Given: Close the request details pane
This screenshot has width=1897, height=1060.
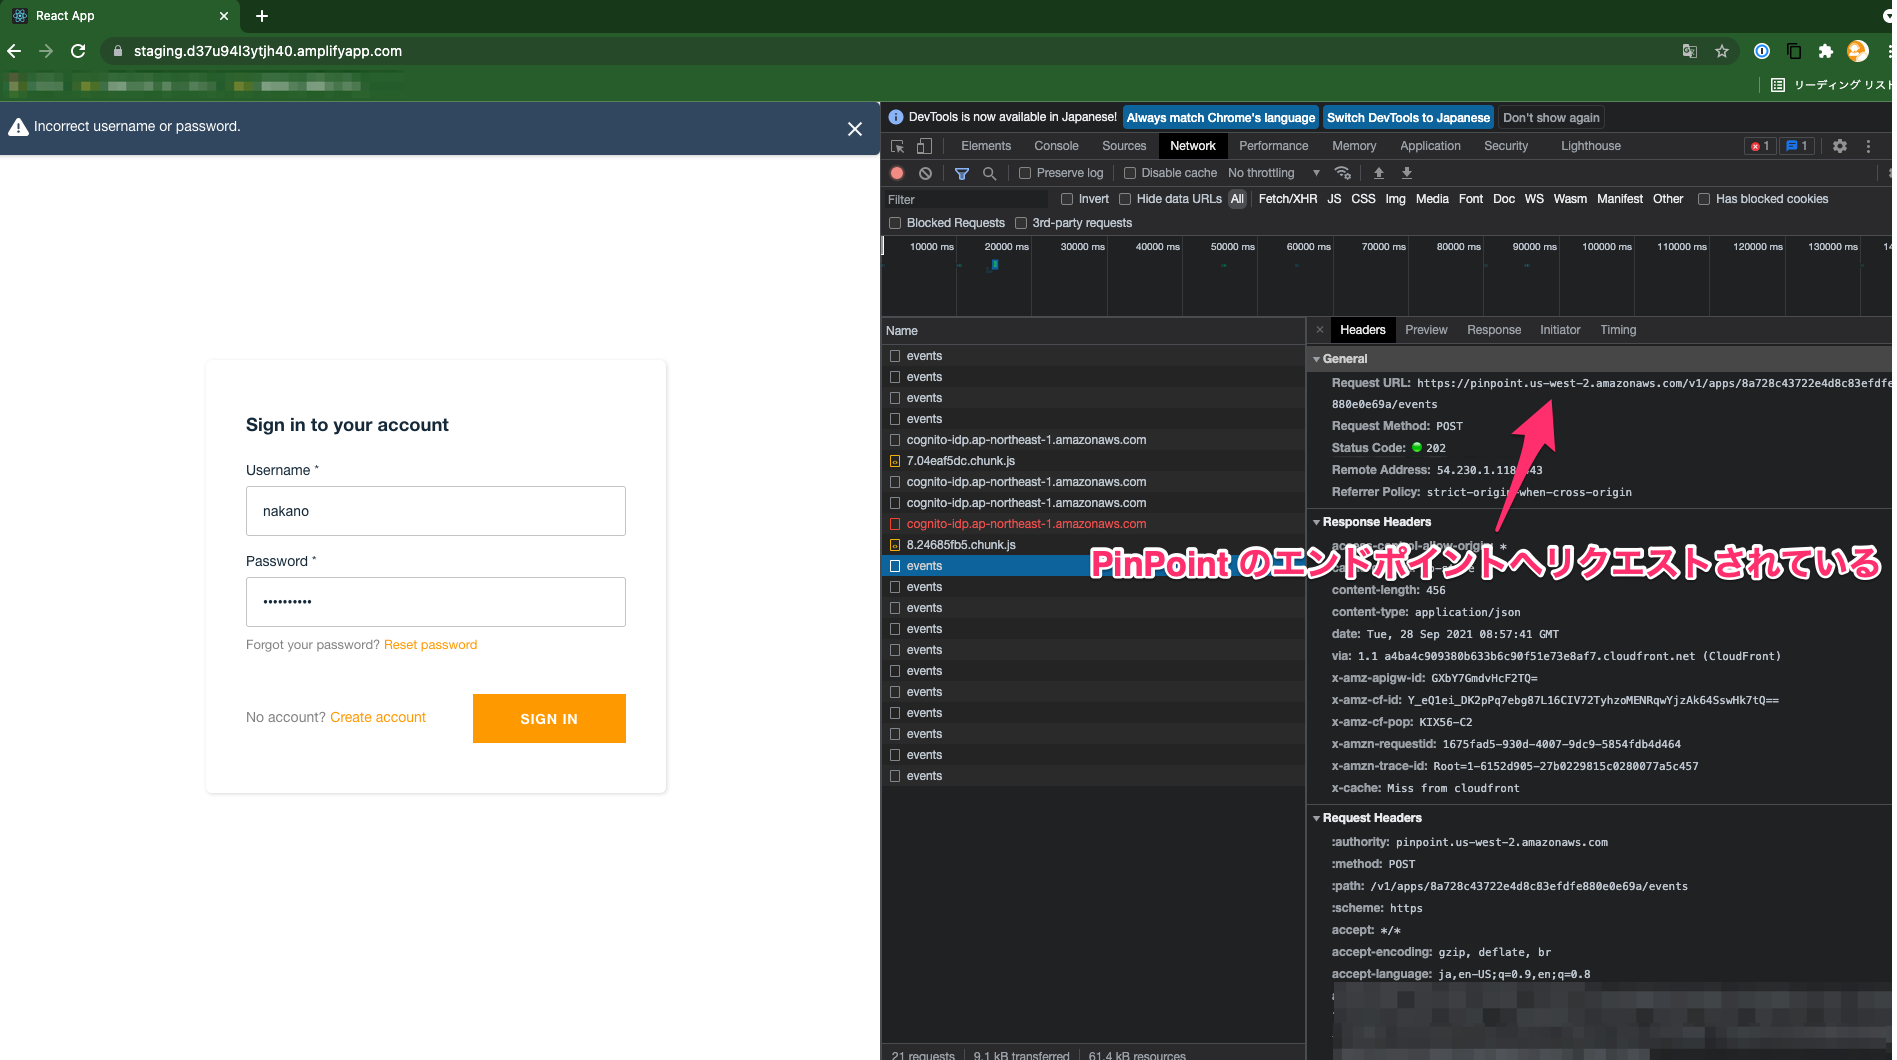Looking at the screenshot, I should click(x=1320, y=330).
